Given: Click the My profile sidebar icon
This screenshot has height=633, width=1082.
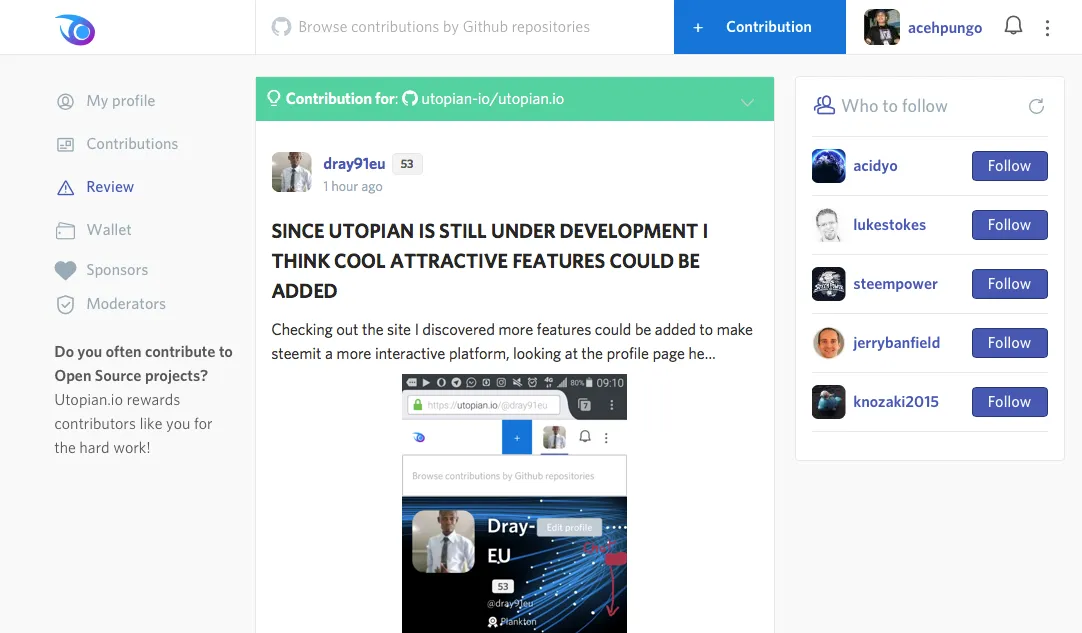Looking at the screenshot, I should pyautogui.click(x=65, y=101).
